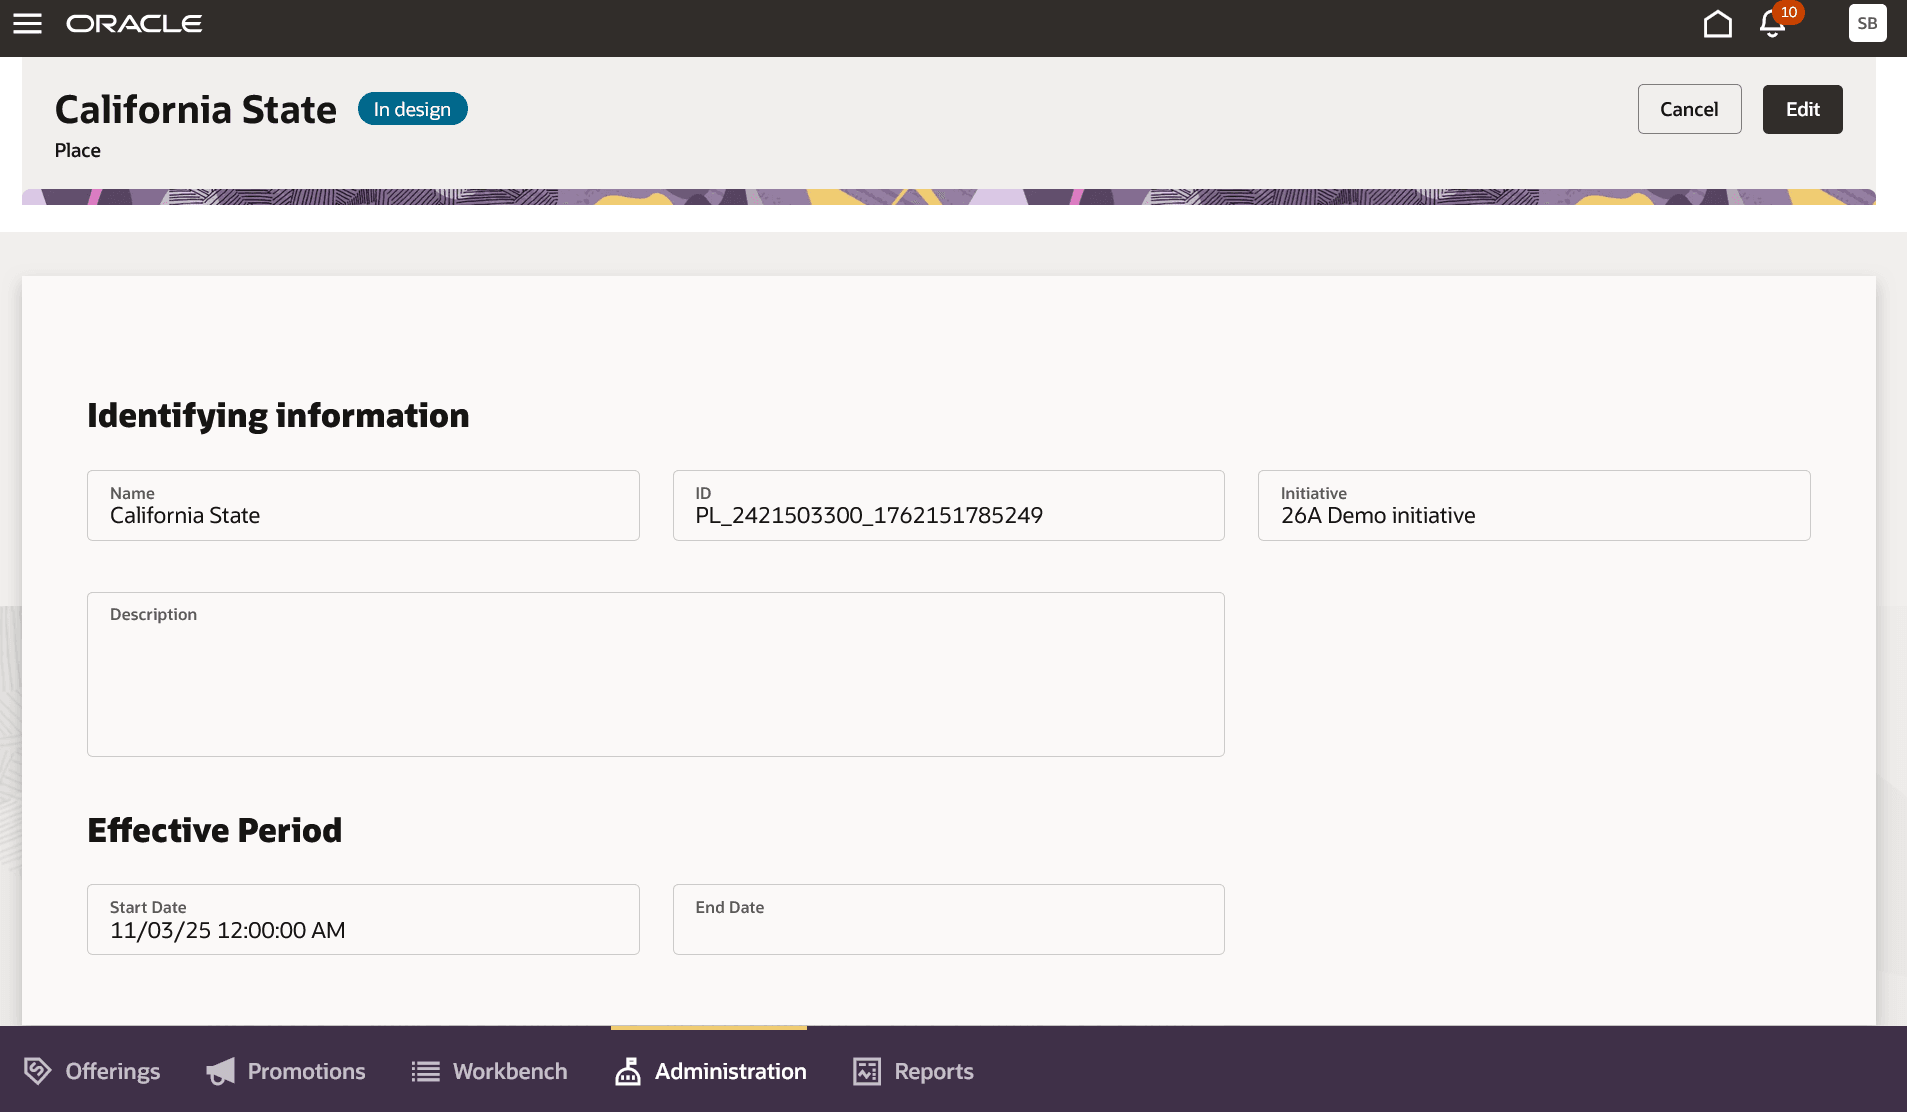Image resolution: width=1907 pixels, height=1112 pixels.
Task: Select the Workbench list icon
Action: pos(424,1071)
